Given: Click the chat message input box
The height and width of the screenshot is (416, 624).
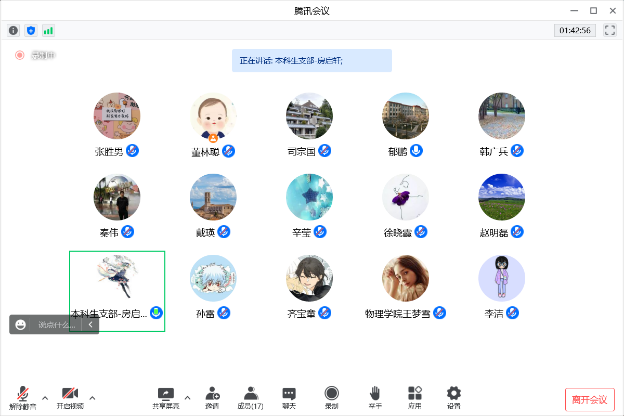Looking at the screenshot, I should pyautogui.click(x=57, y=324).
